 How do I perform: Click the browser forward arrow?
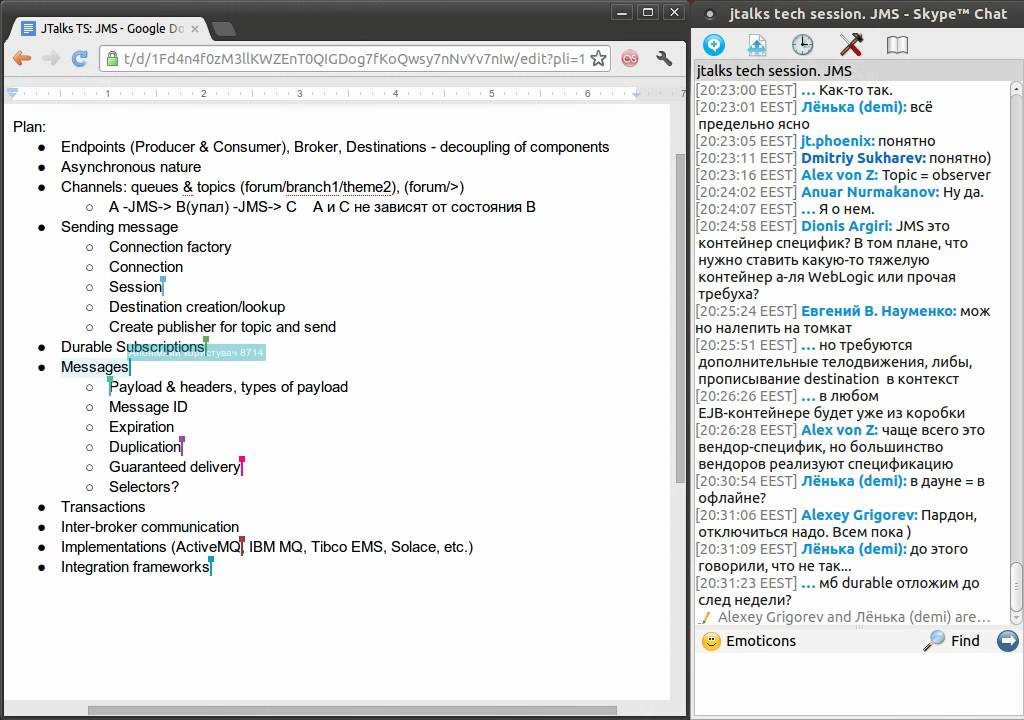click(x=51, y=59)
